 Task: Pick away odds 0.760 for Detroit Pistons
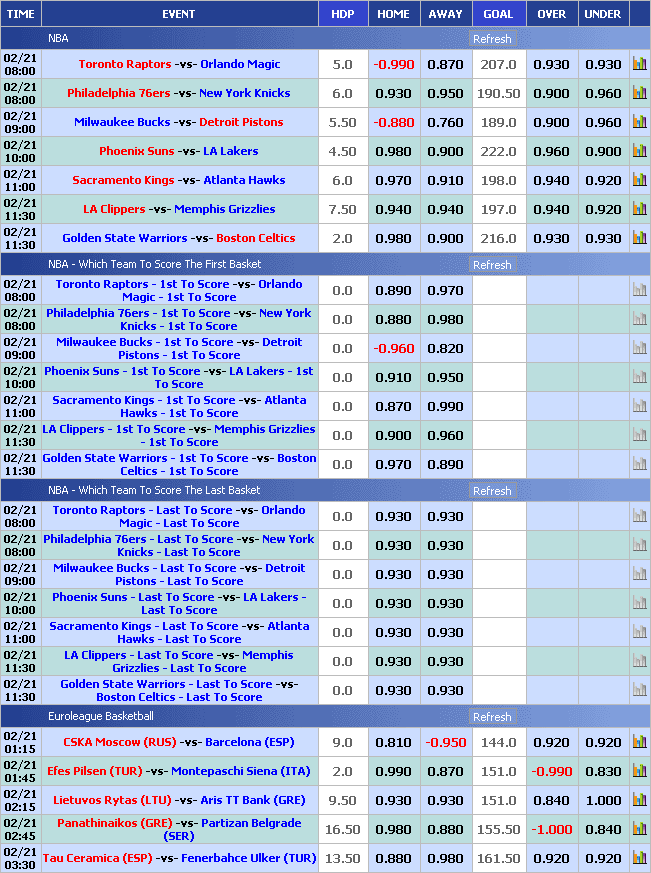pos(445,122)
